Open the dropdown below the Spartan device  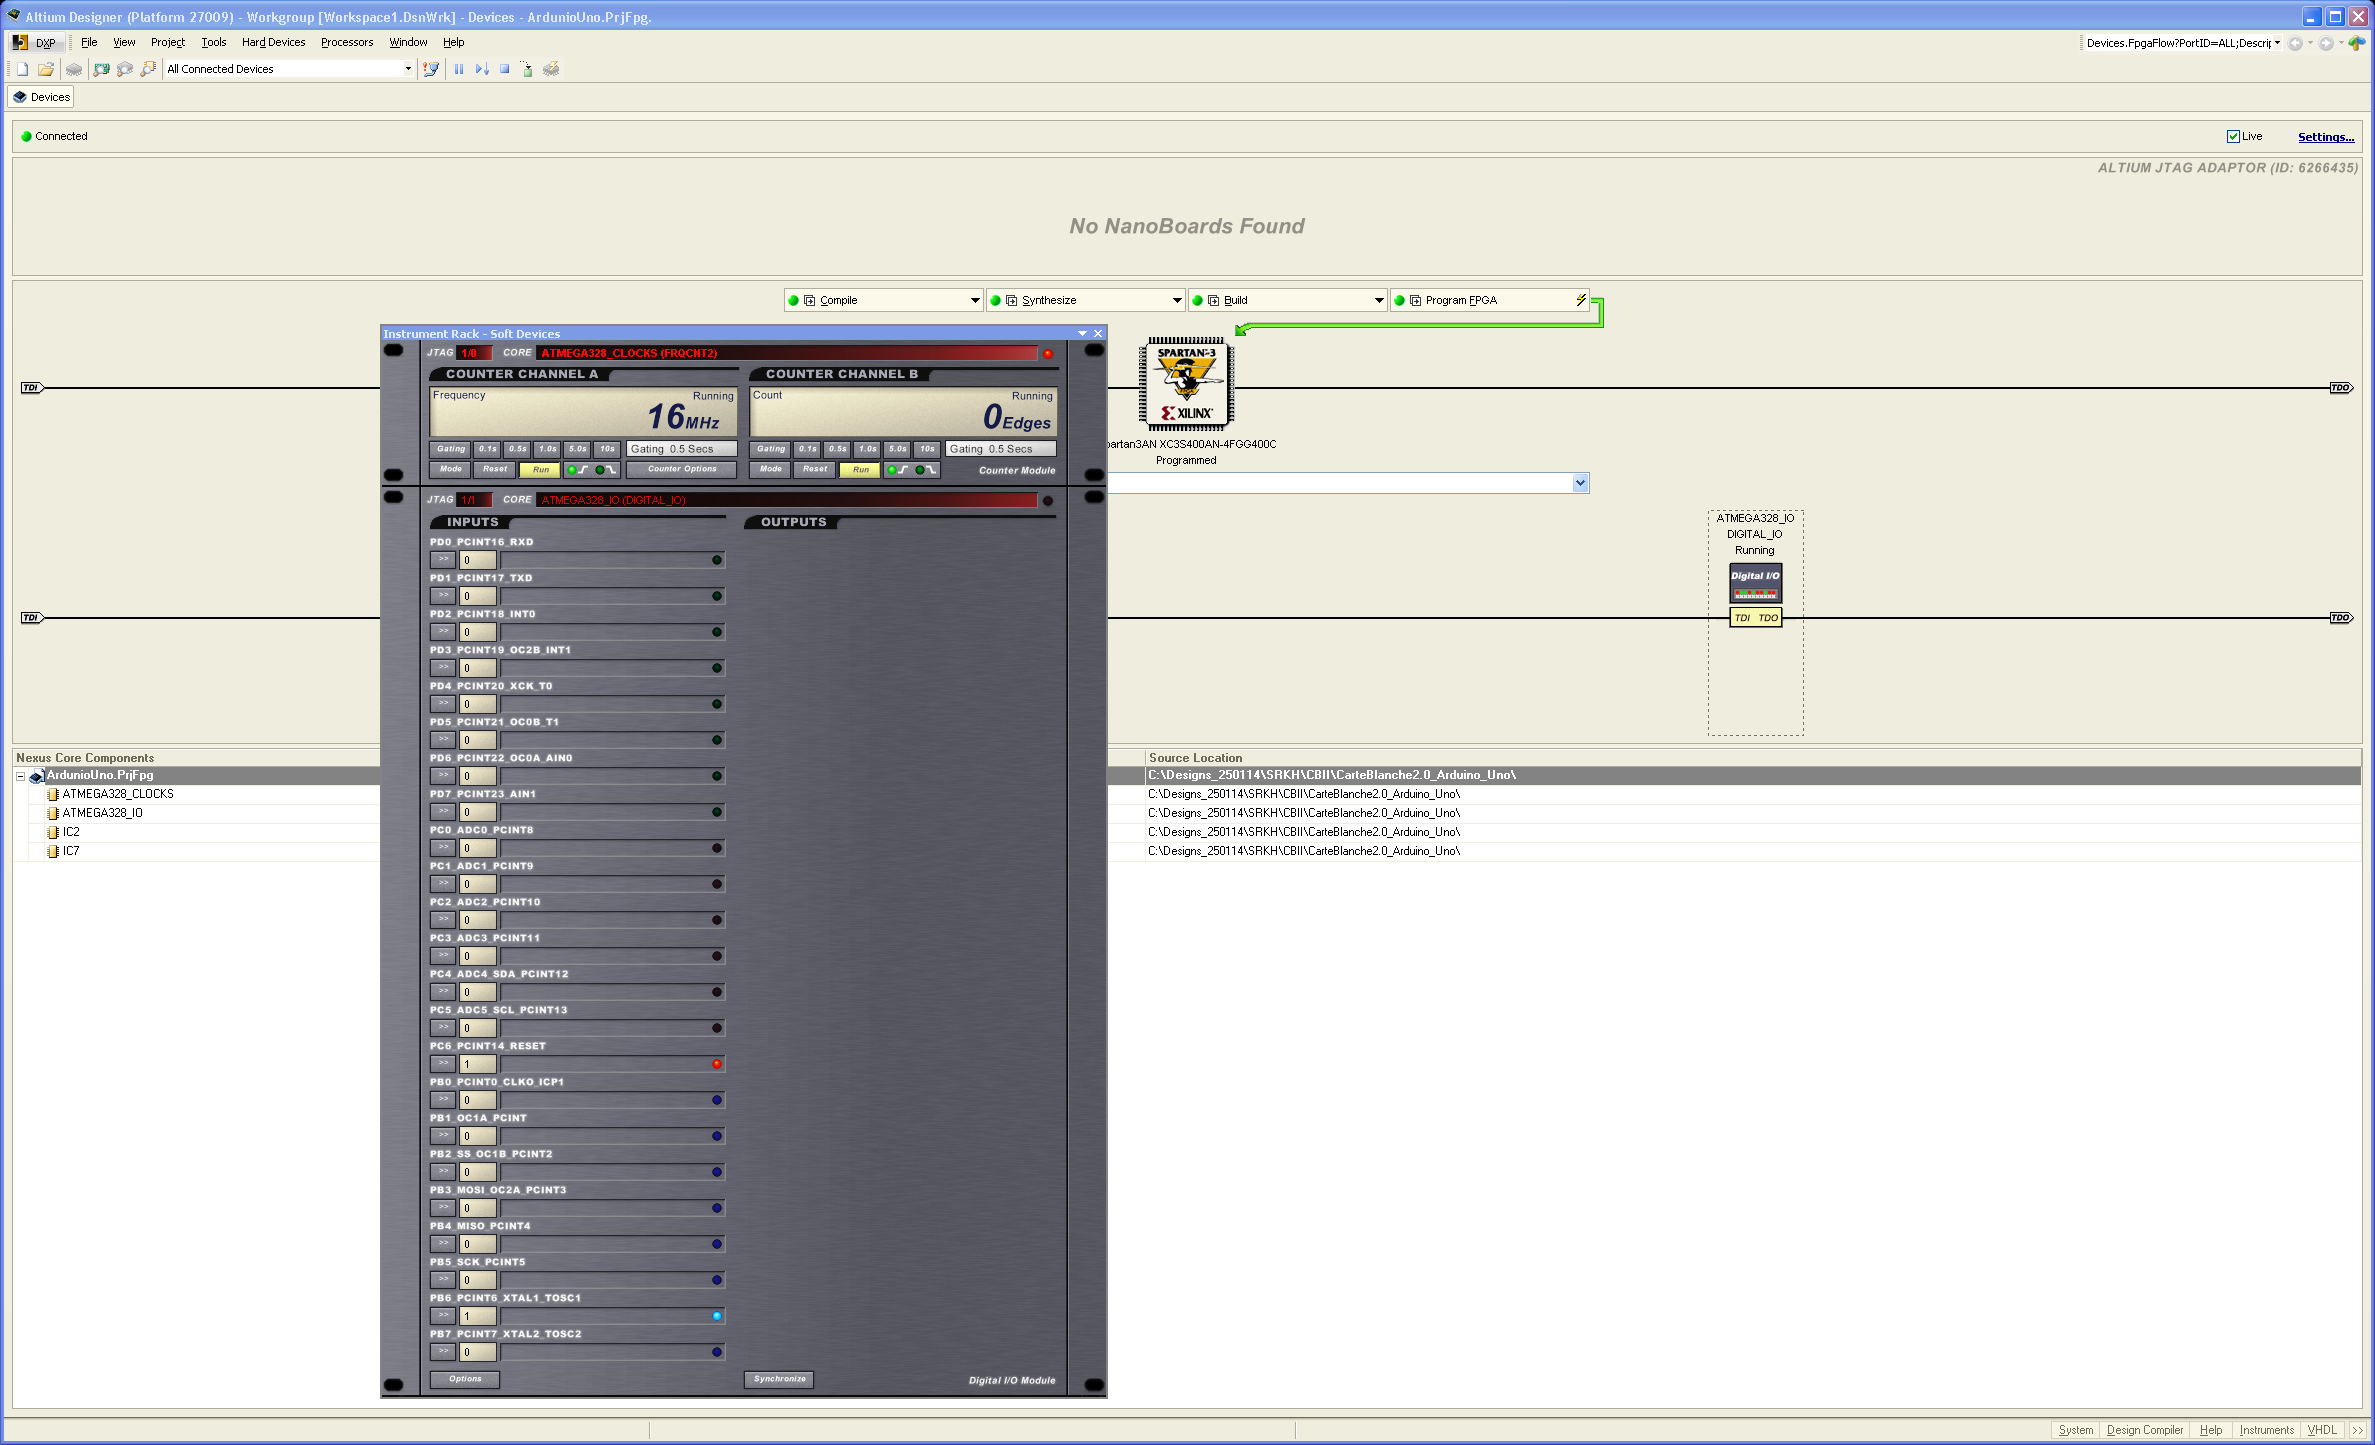[1580, 484]
